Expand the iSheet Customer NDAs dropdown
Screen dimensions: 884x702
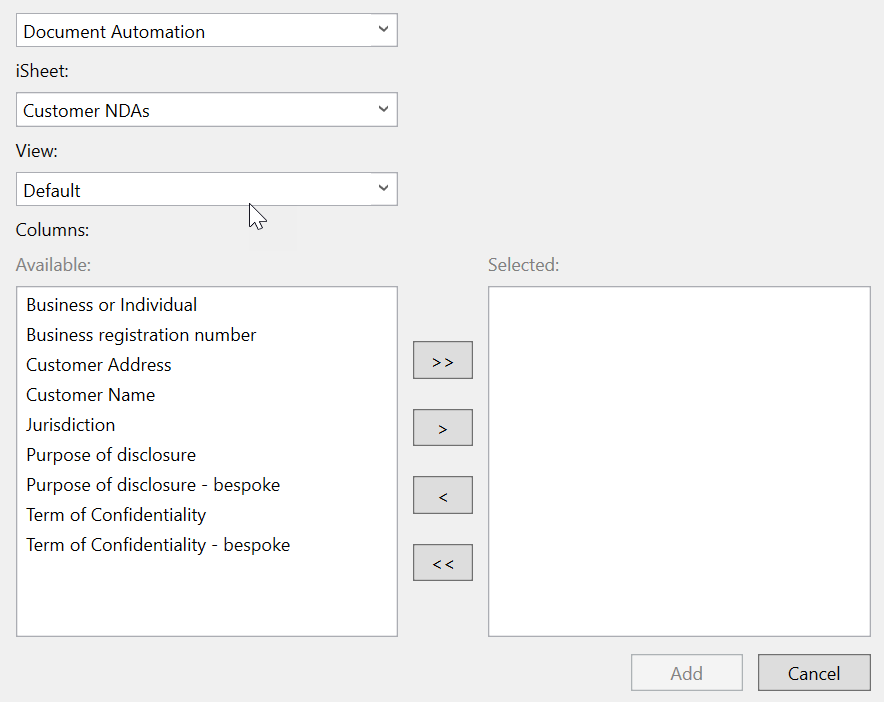point(207,110)
